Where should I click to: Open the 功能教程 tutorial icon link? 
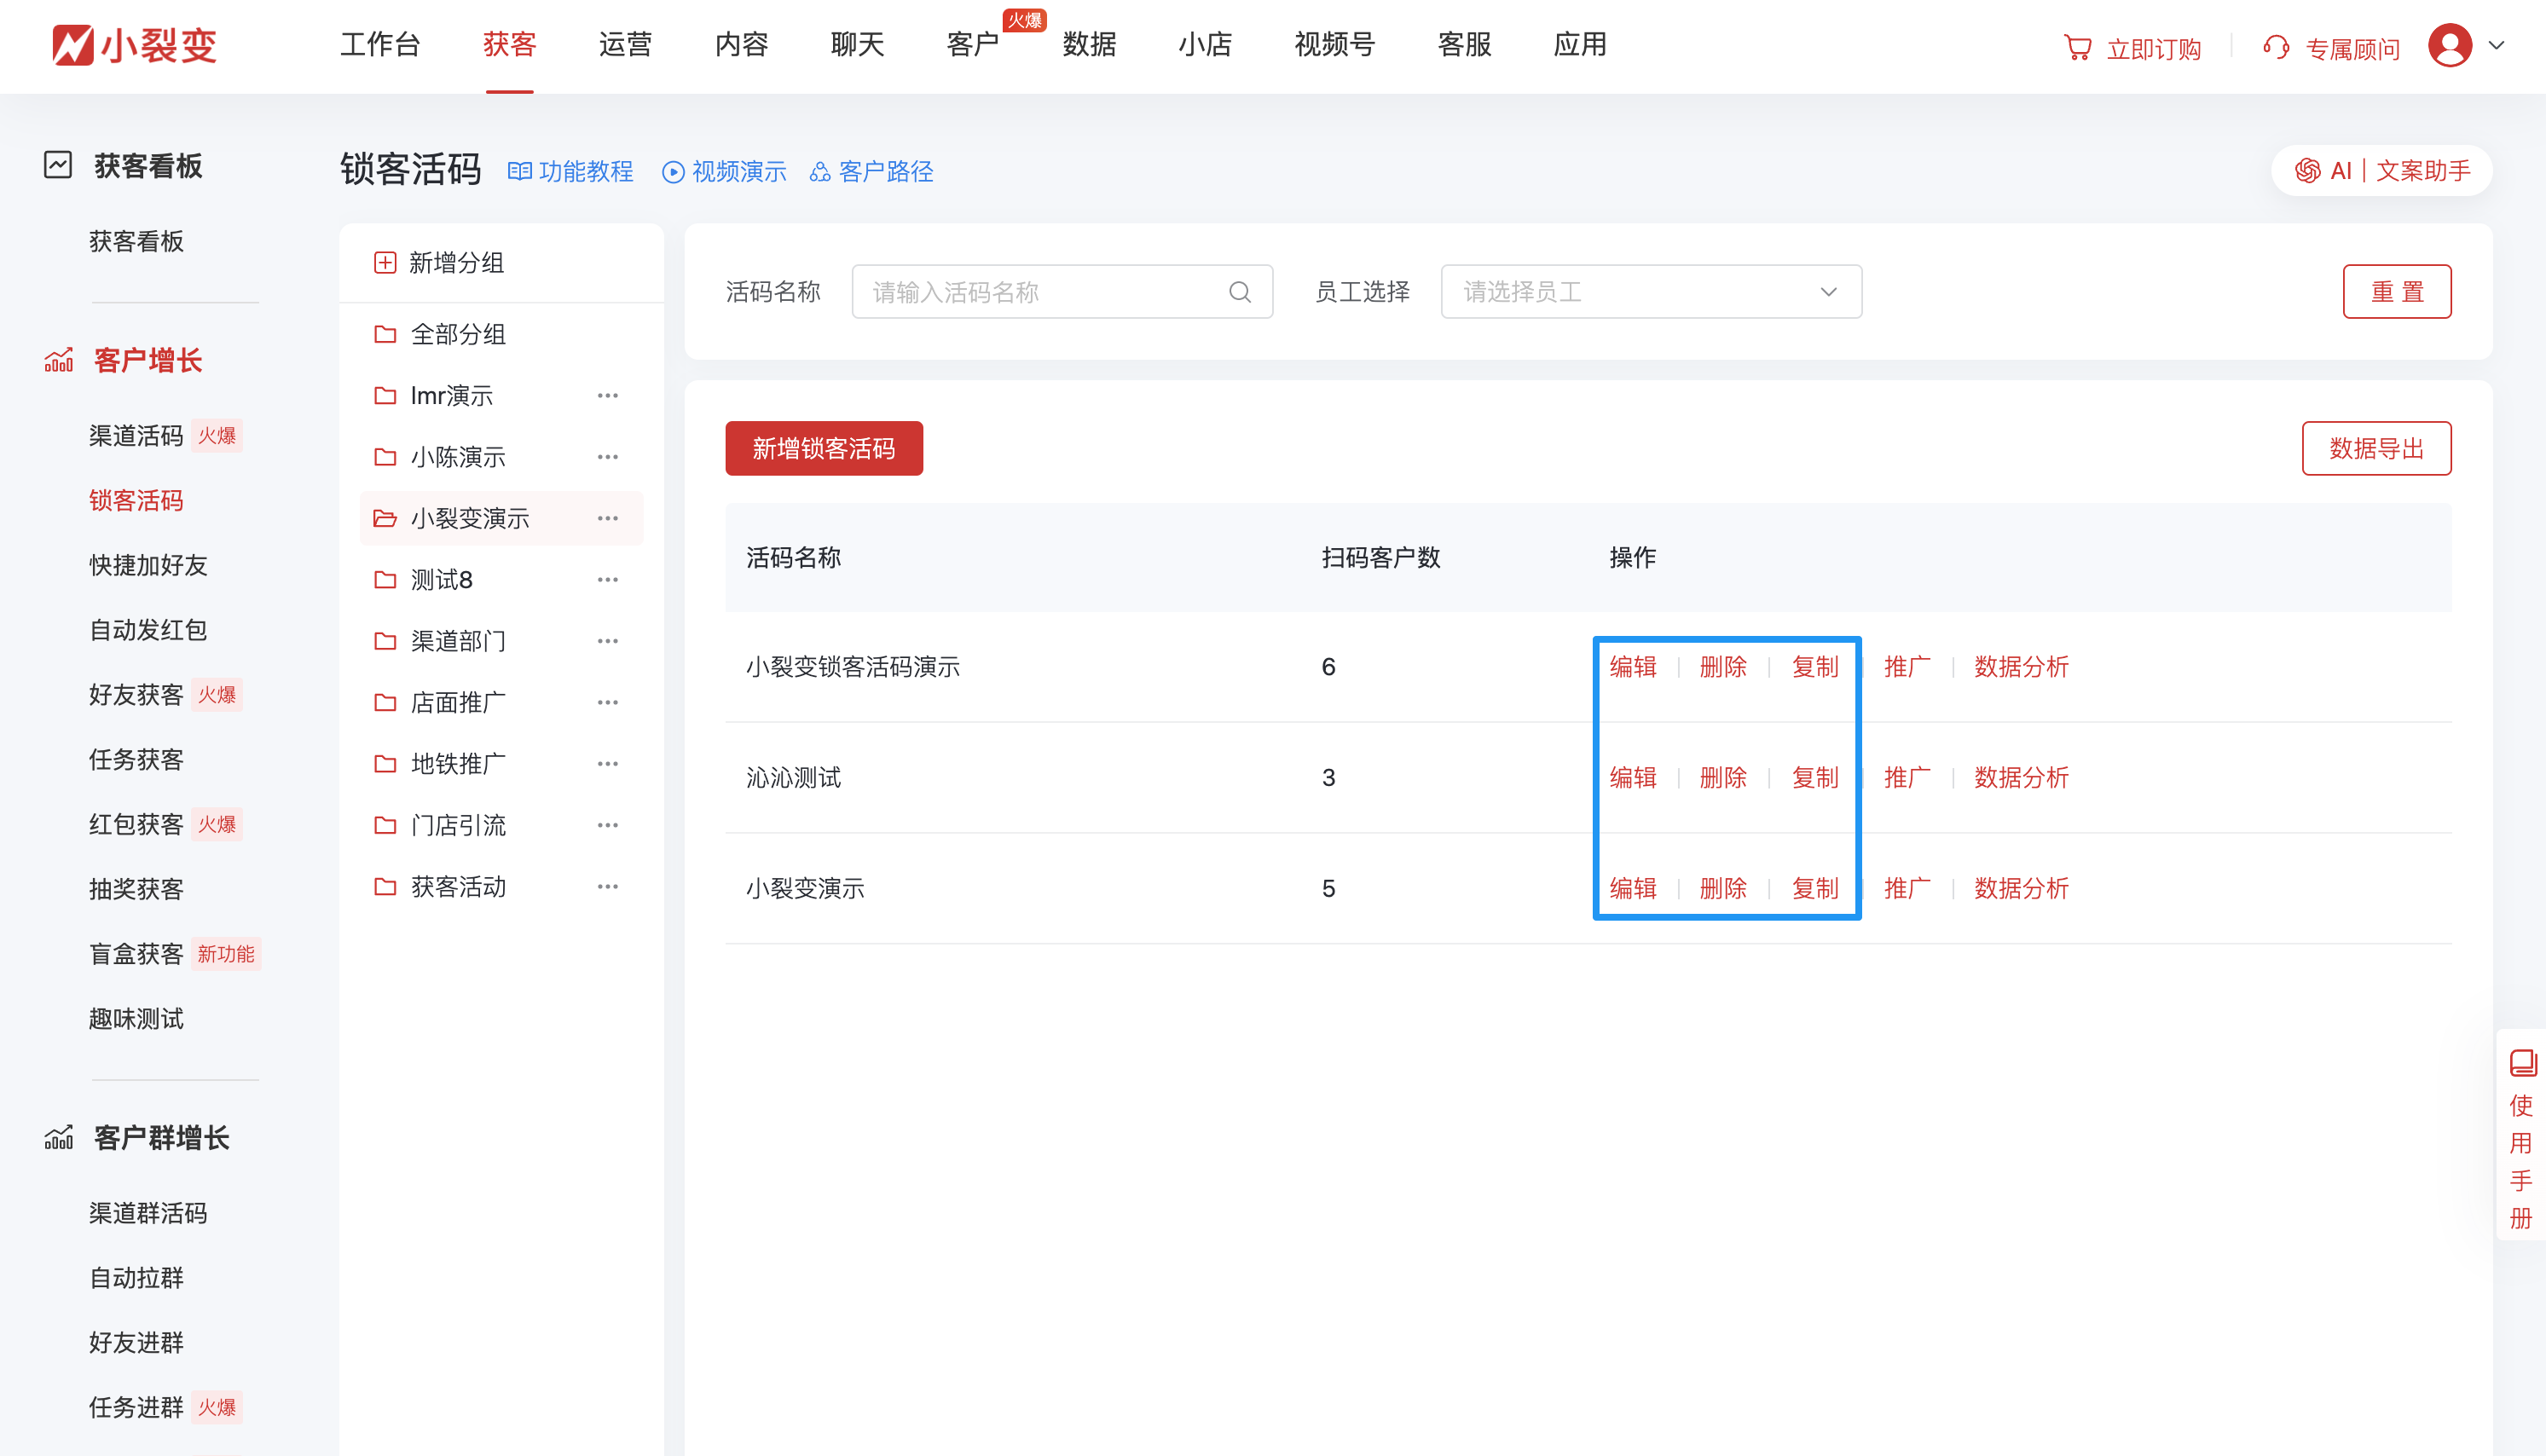tap(521, 171)
